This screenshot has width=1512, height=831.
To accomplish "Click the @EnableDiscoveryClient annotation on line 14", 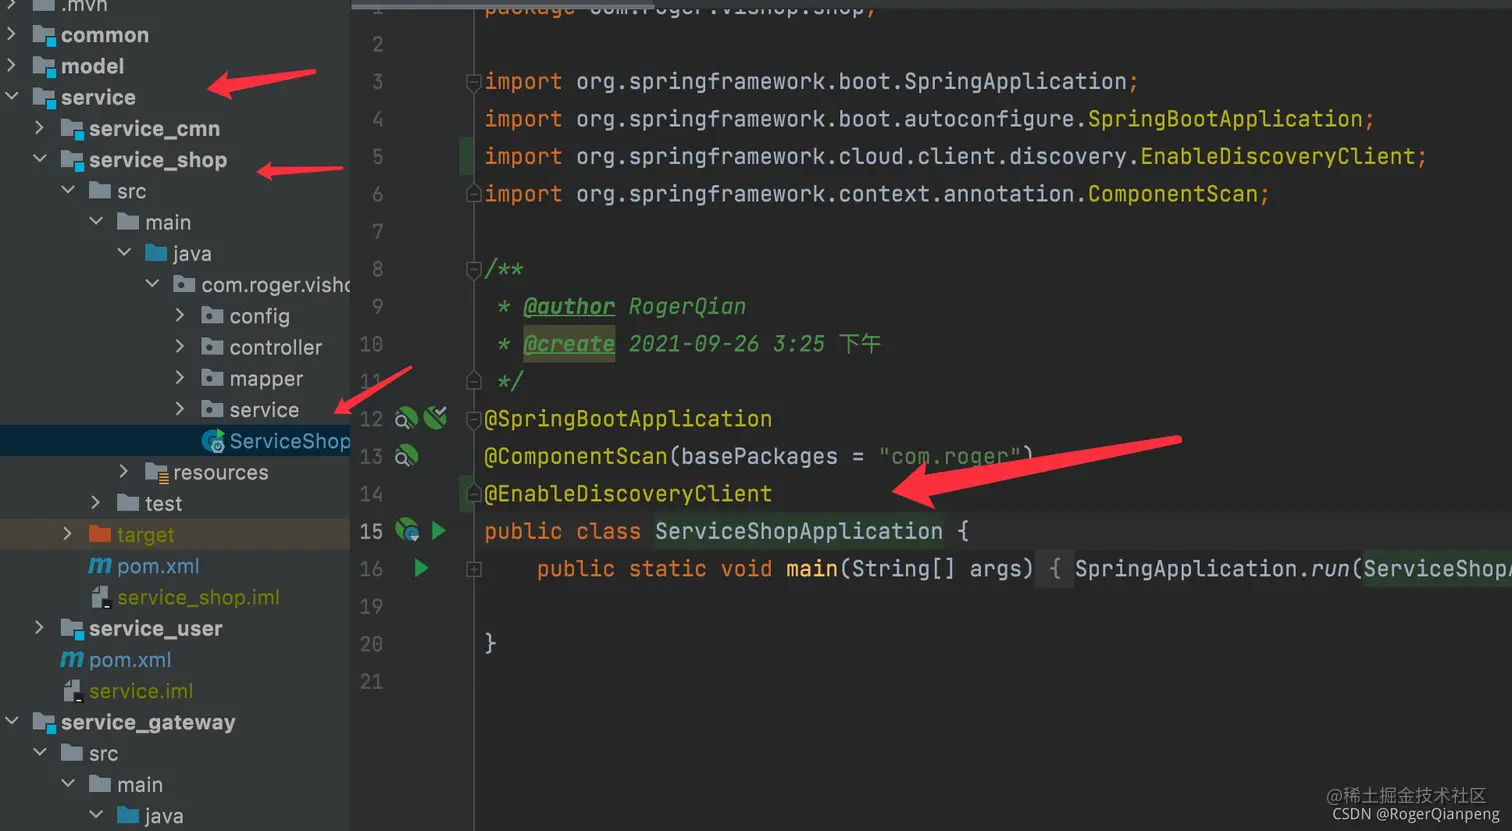I will click(628, 494).
